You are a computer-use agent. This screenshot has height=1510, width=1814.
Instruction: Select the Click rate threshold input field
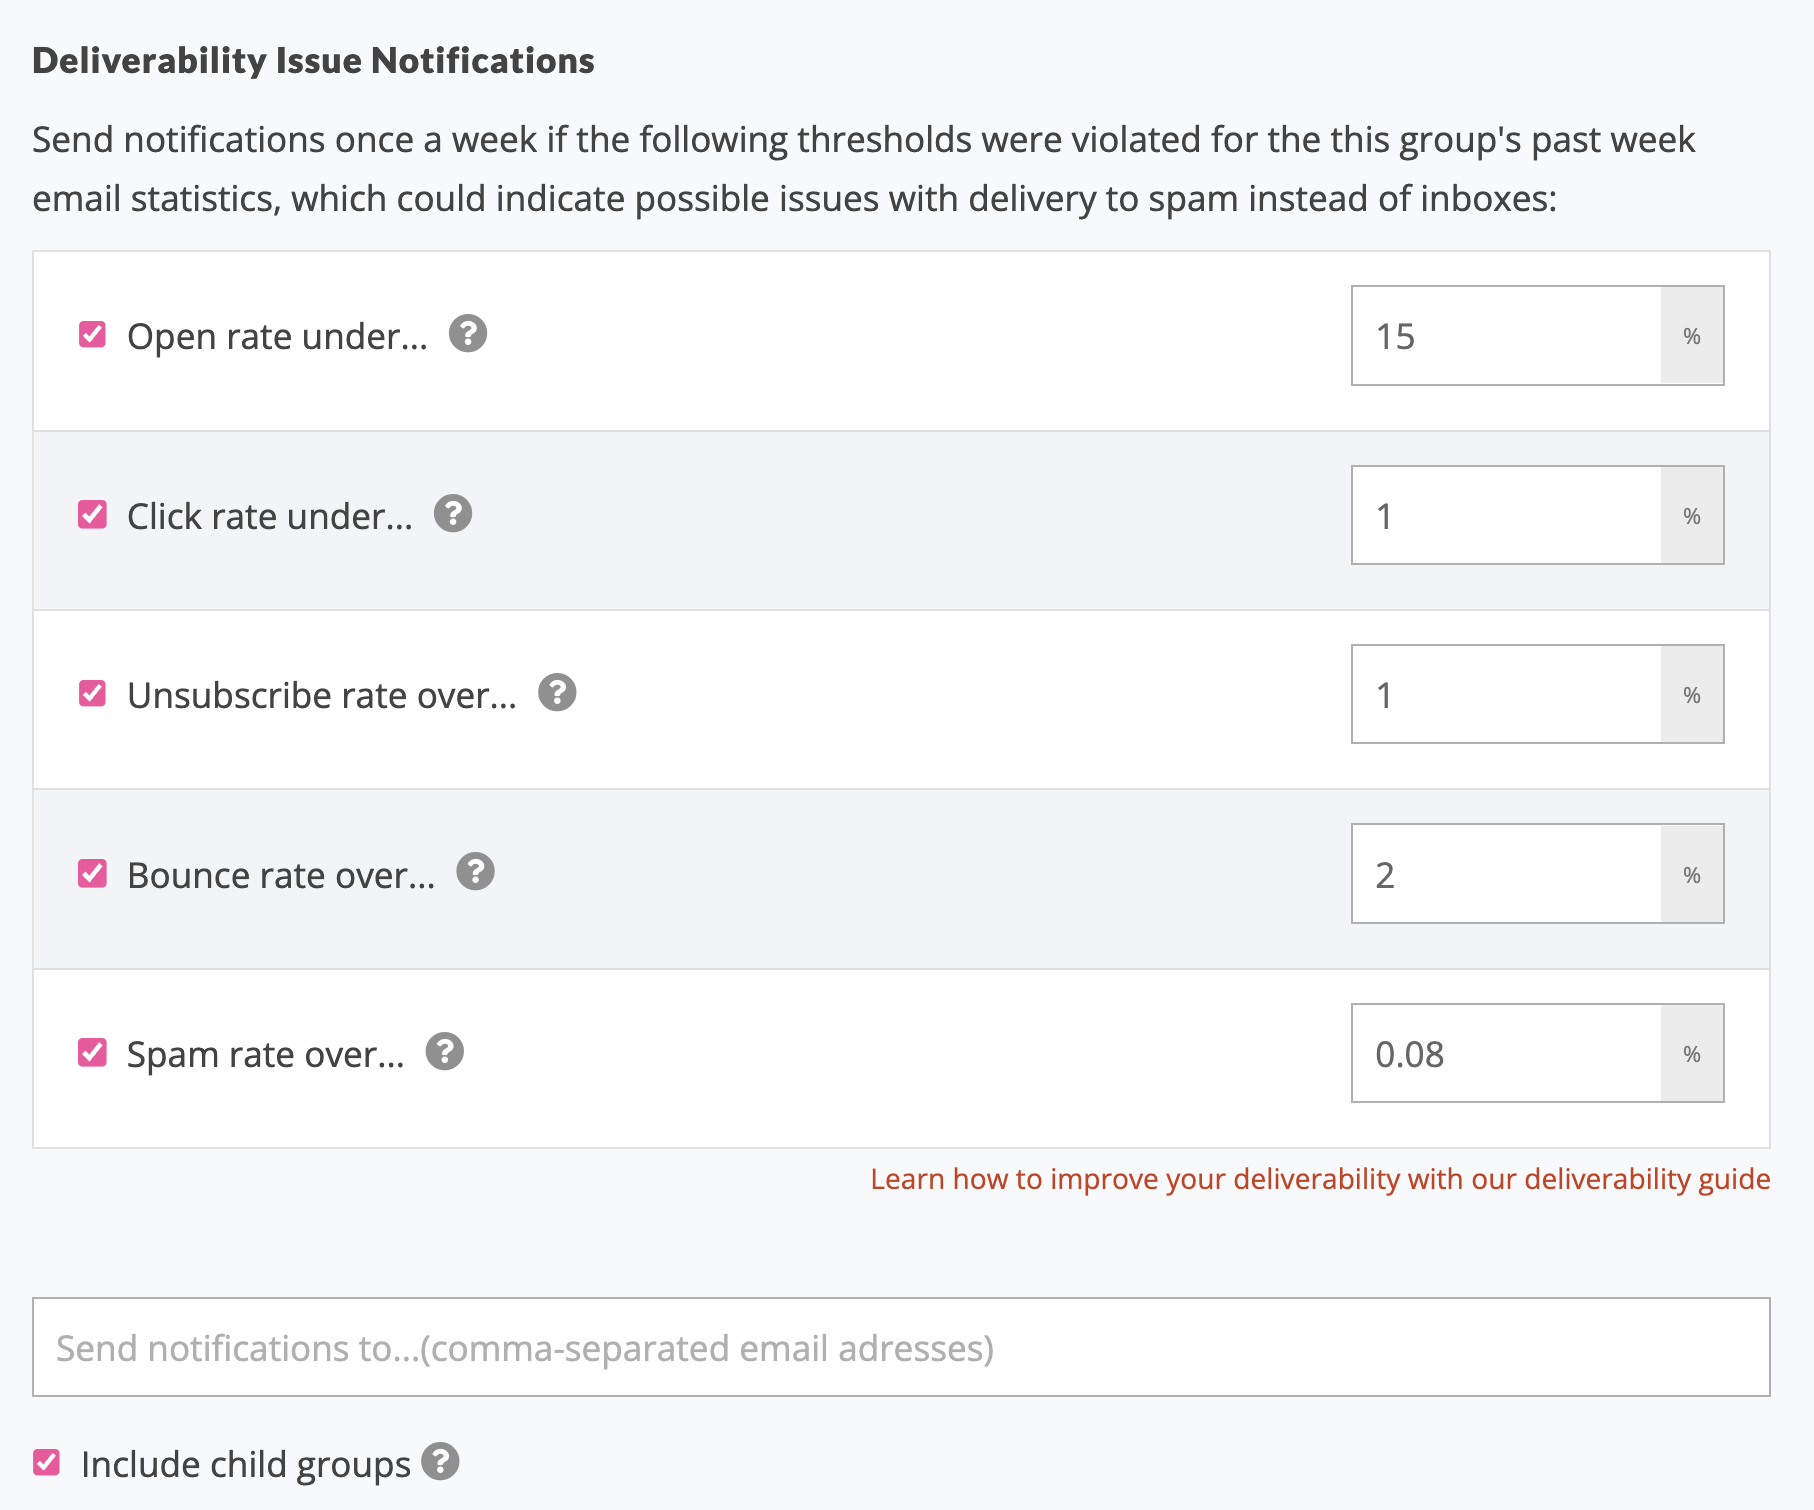(1506, 515)
